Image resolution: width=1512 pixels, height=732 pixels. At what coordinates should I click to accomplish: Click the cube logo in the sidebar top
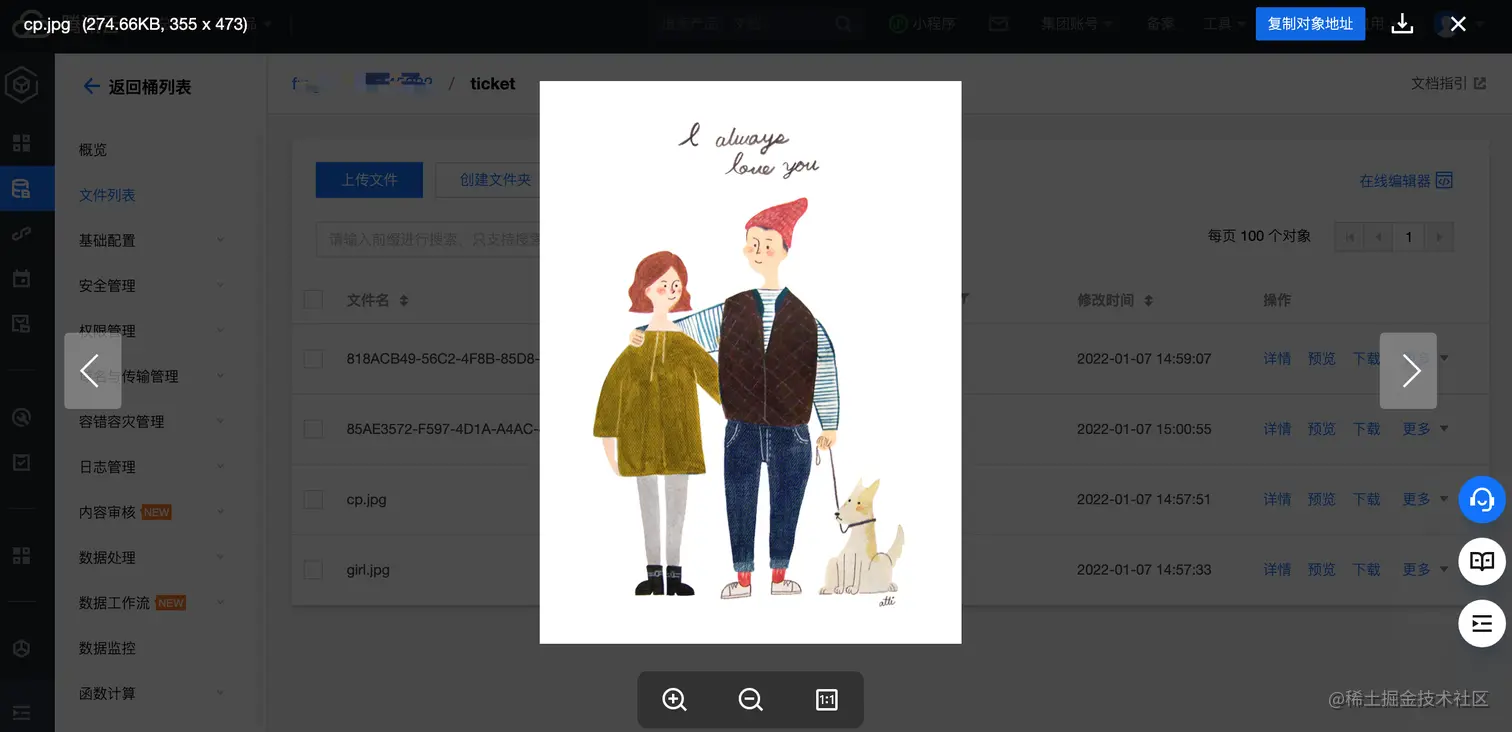tap(21, 87)
